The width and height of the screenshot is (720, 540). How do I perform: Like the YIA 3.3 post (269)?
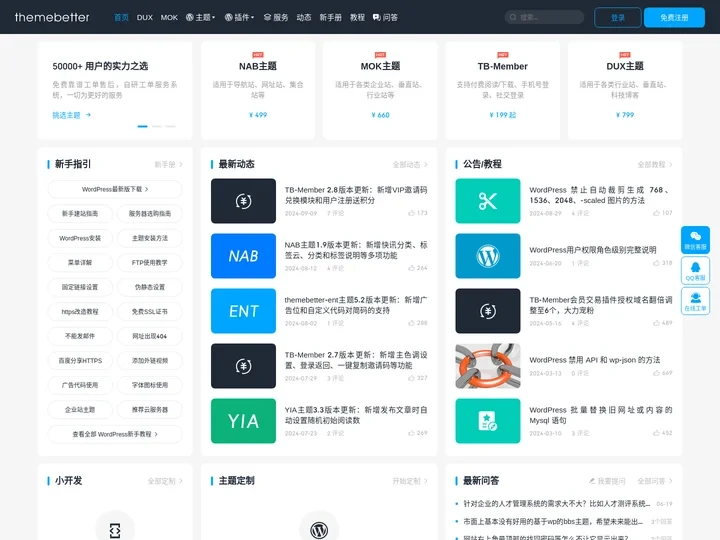click(x=417, y=433)
